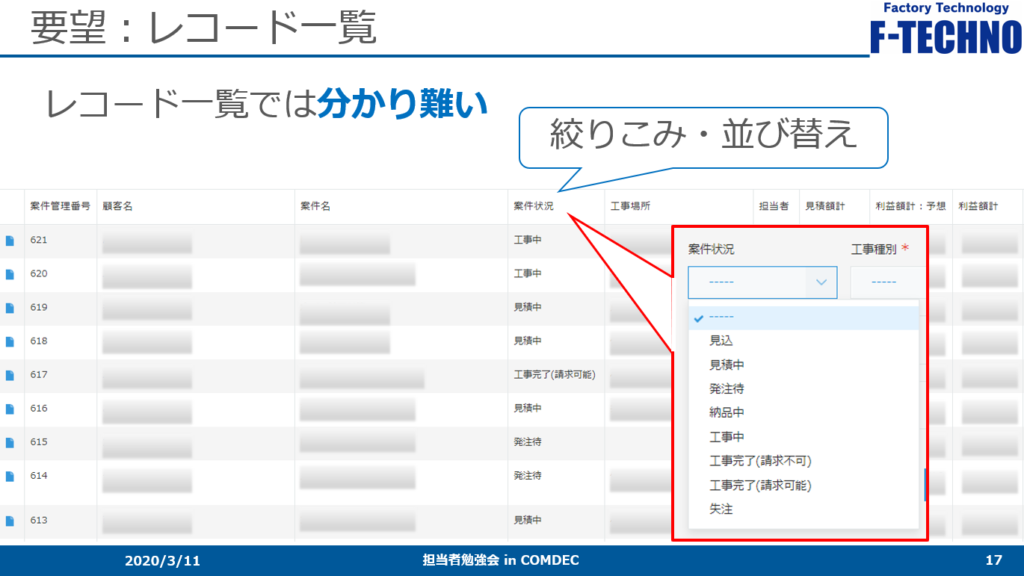Open record 621 via its document icon
The image size is (1024, 576).
[10, 240]
